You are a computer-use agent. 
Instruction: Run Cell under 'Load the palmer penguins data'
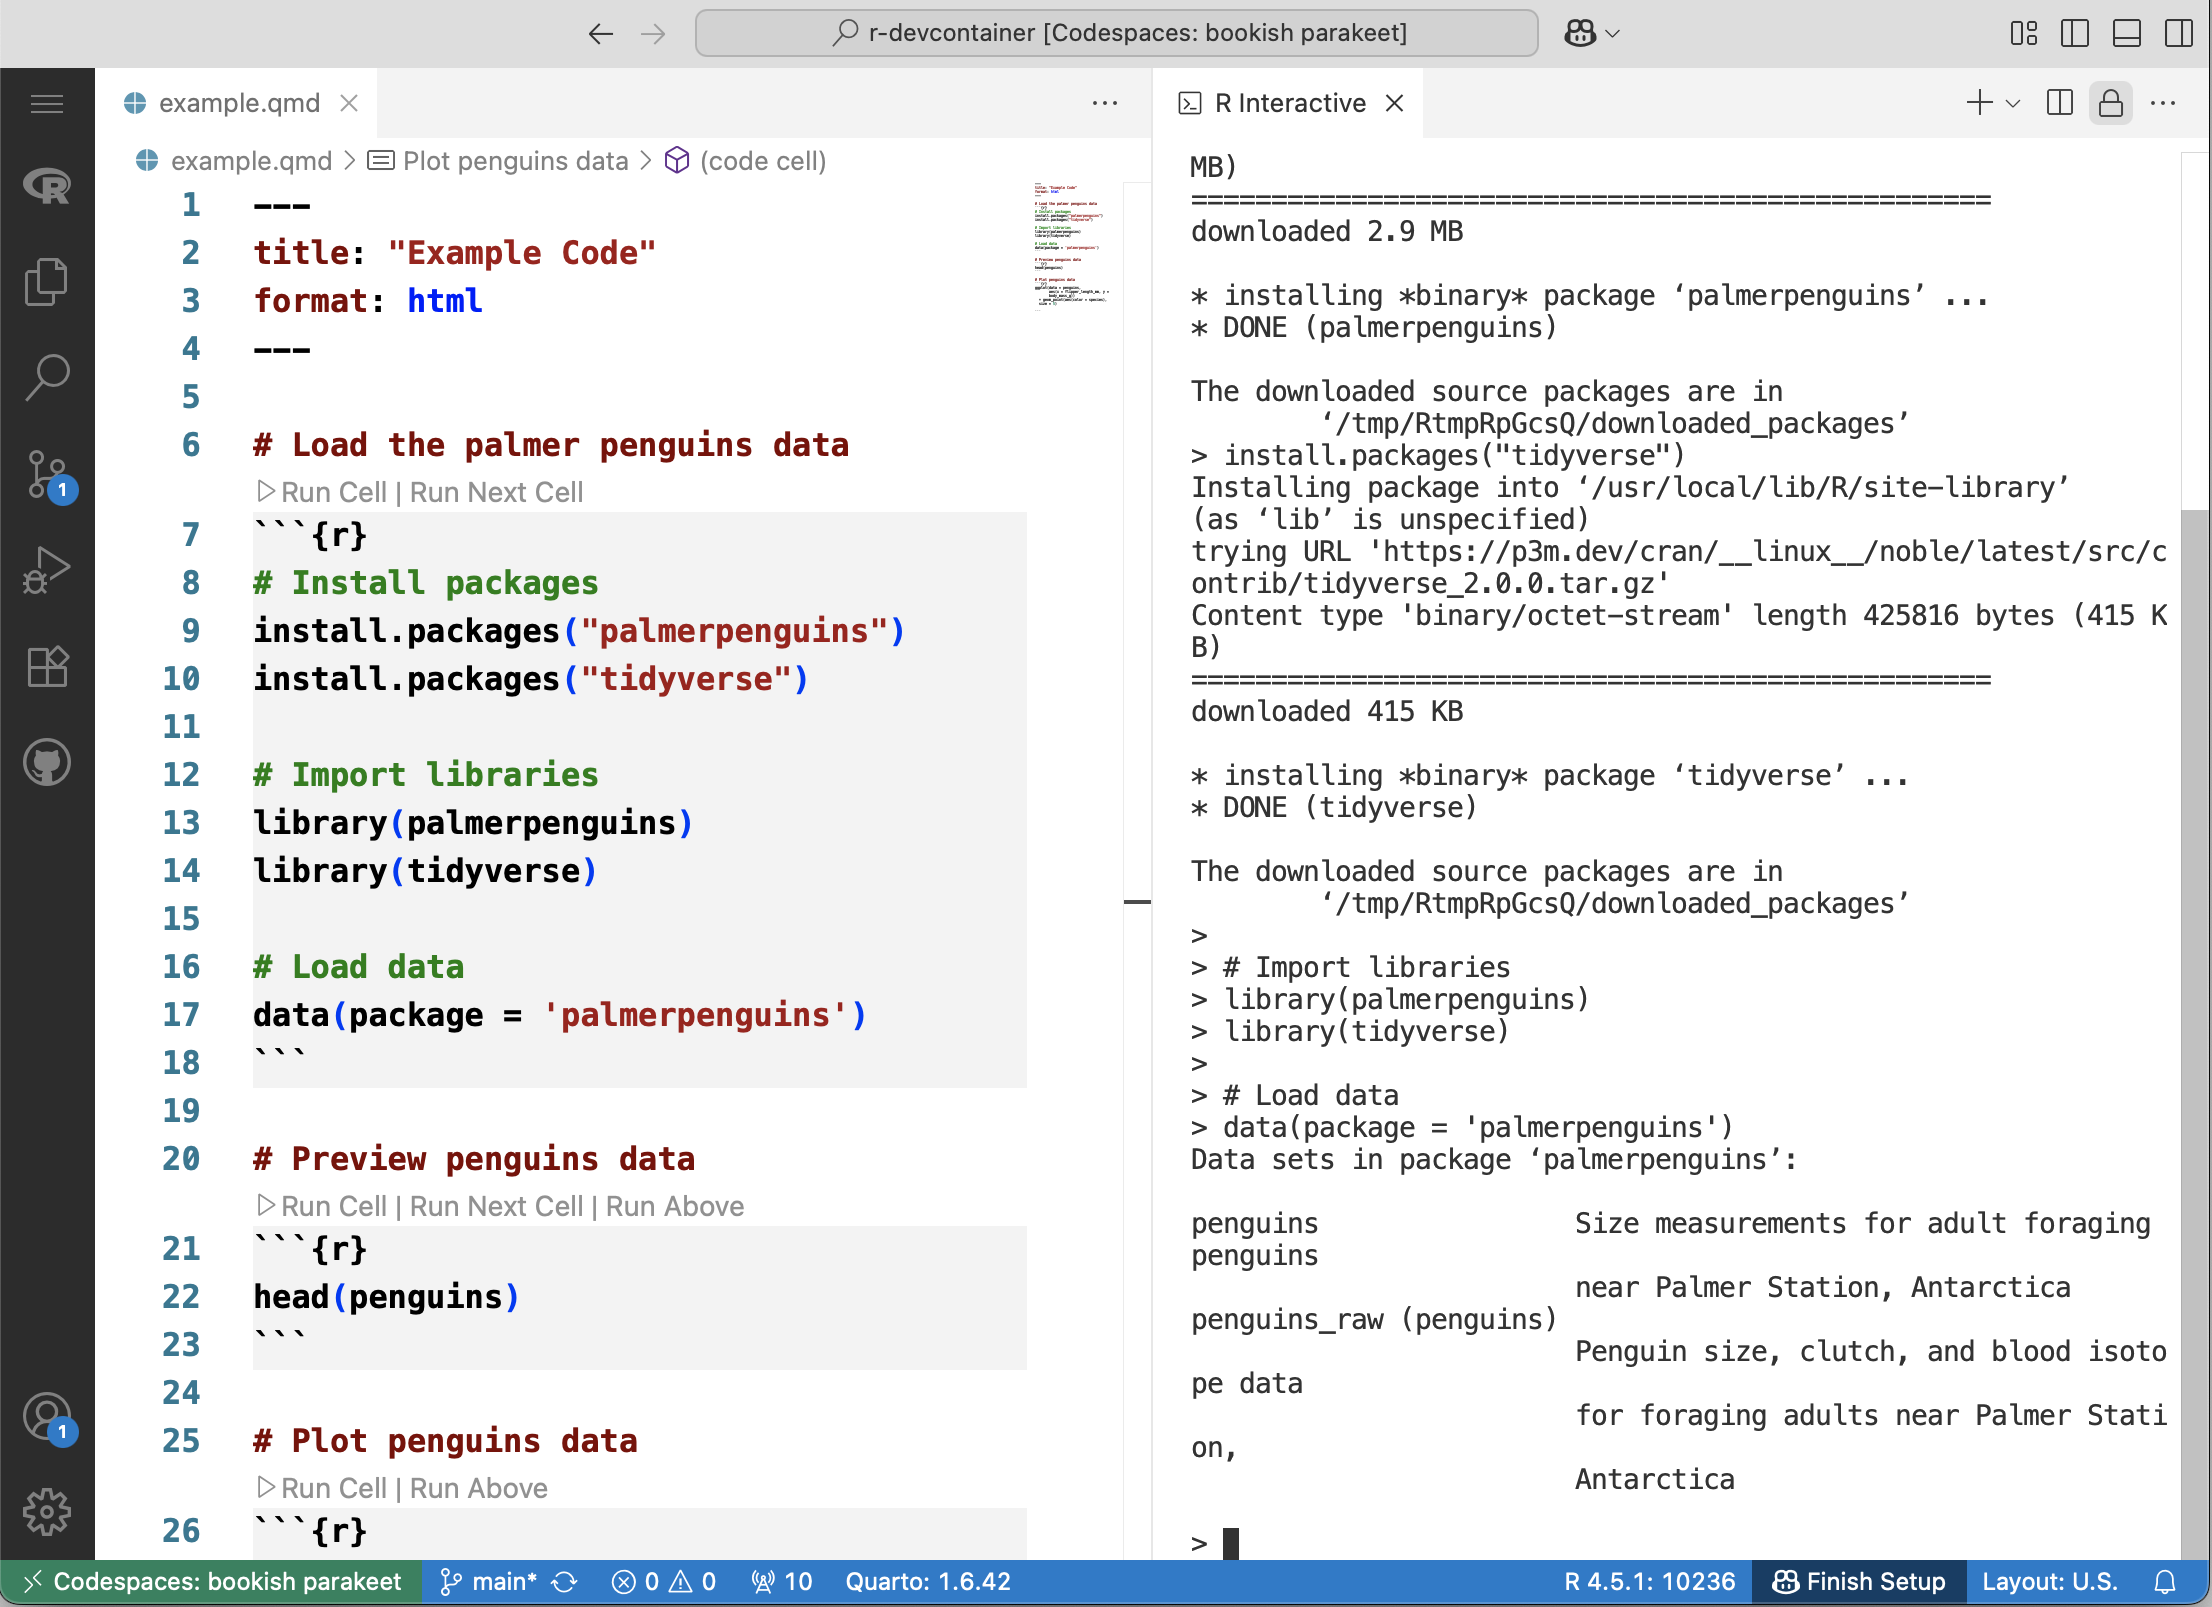(x=322, y=492)
